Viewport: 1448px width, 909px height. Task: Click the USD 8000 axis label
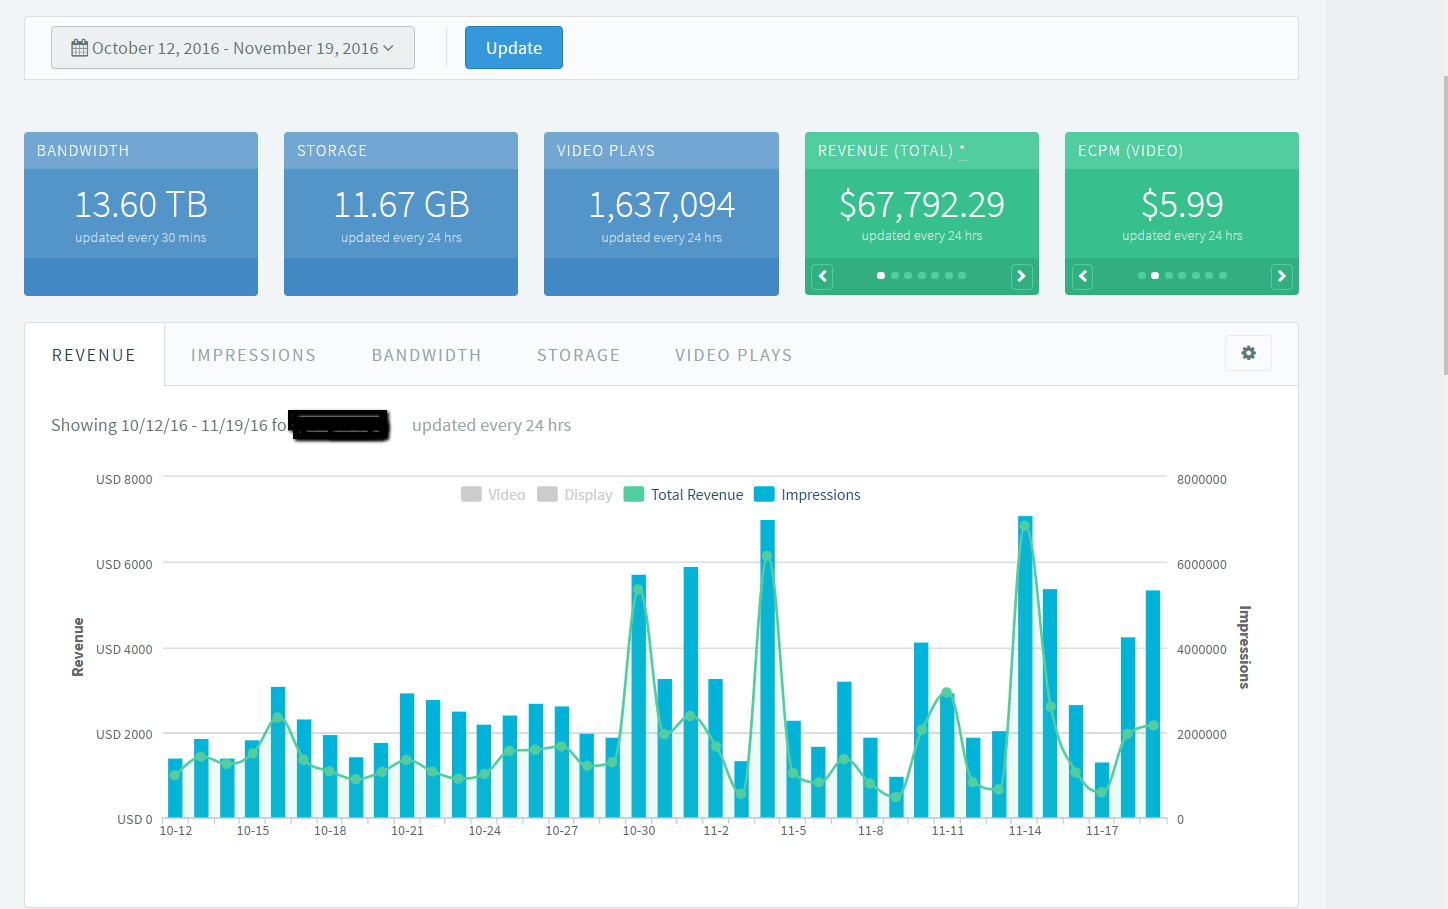pos(124,480)
